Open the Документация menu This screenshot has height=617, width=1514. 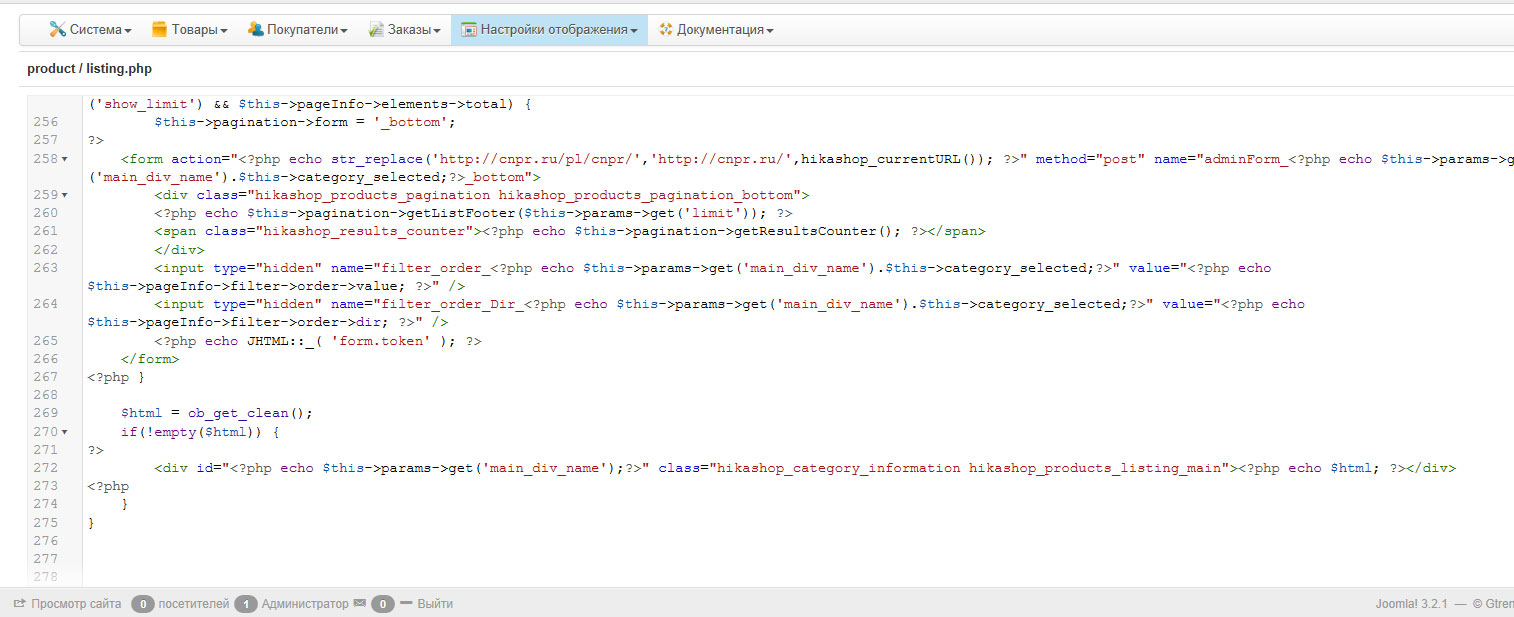pyautogui.click(x=716, y=30)
